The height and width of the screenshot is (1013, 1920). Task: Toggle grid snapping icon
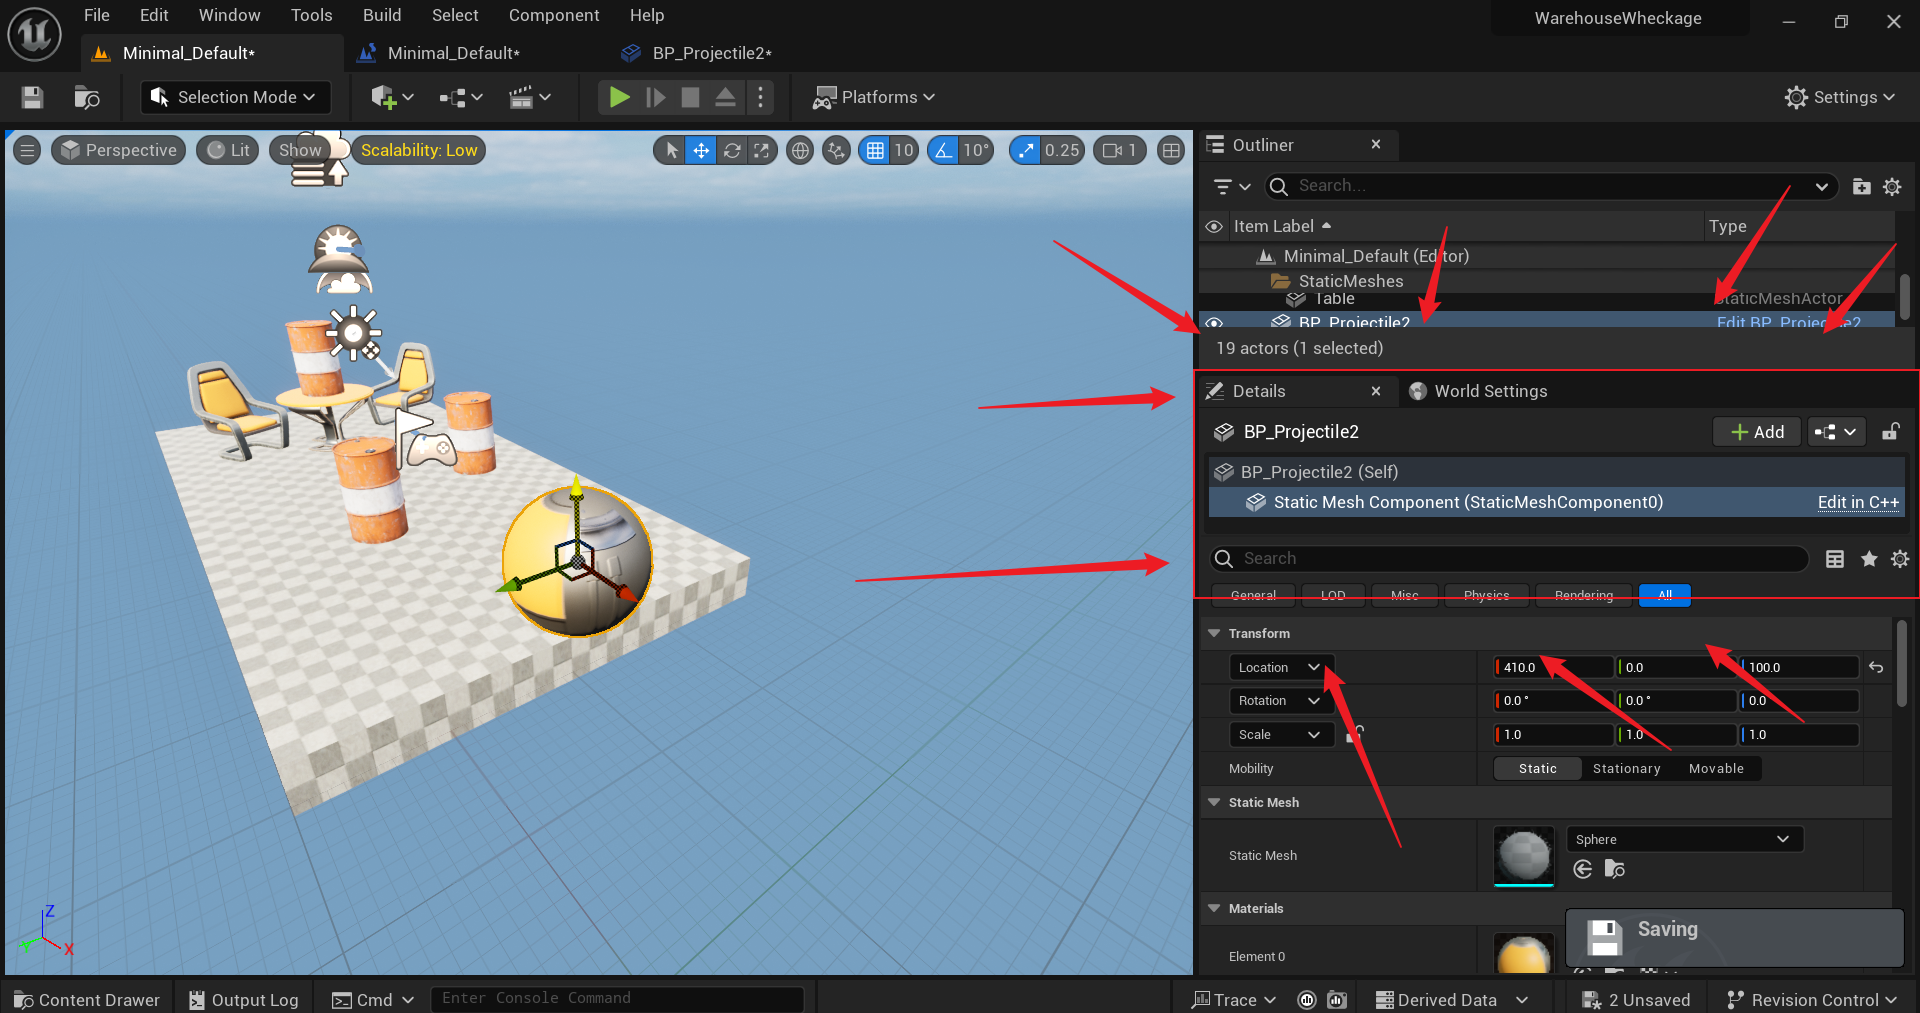point(875,150)
